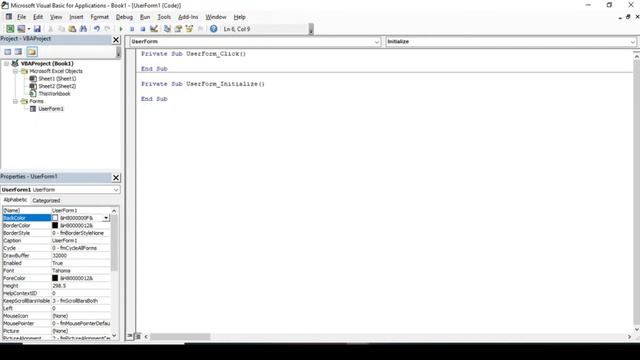Open the Window menu
This screenshot has height=360, width=640.
point(216,17)
